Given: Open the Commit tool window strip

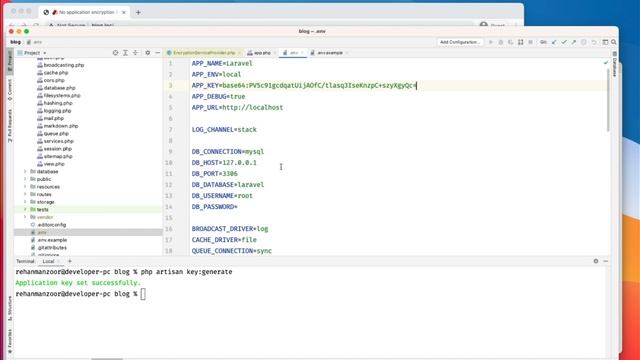Looking at the screenshot, I should click(x=10, y=90).
